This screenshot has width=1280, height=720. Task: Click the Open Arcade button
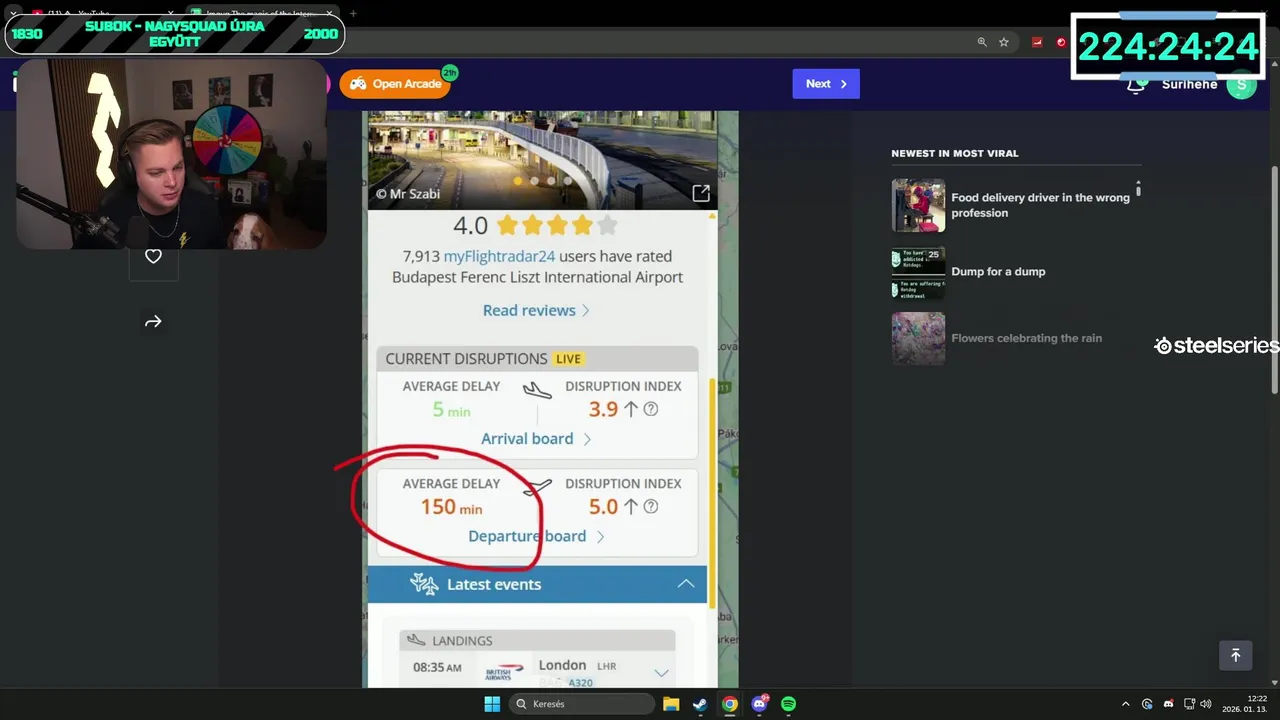(x=395, y=84)
